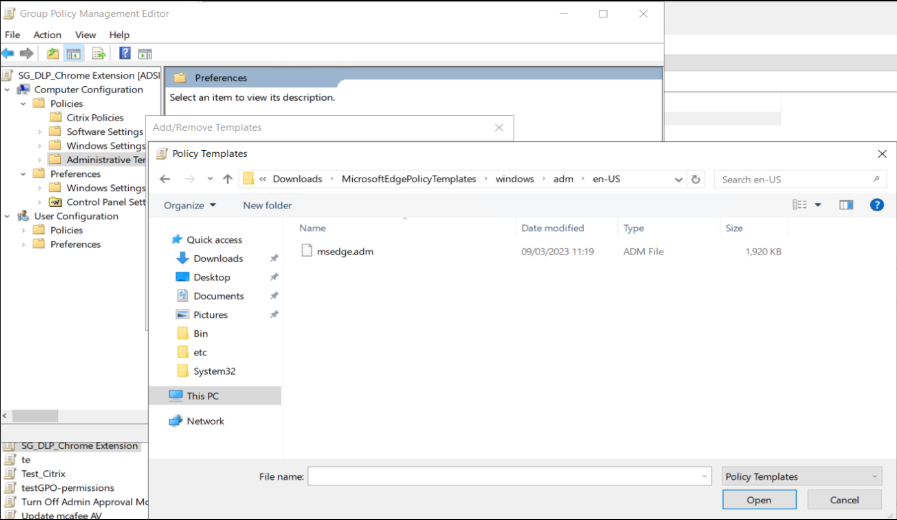Viewport: 897px width, 520px height.
Task: Expand the Software Settings tree node
Action: pyautogui.click(x=39, y=132)
